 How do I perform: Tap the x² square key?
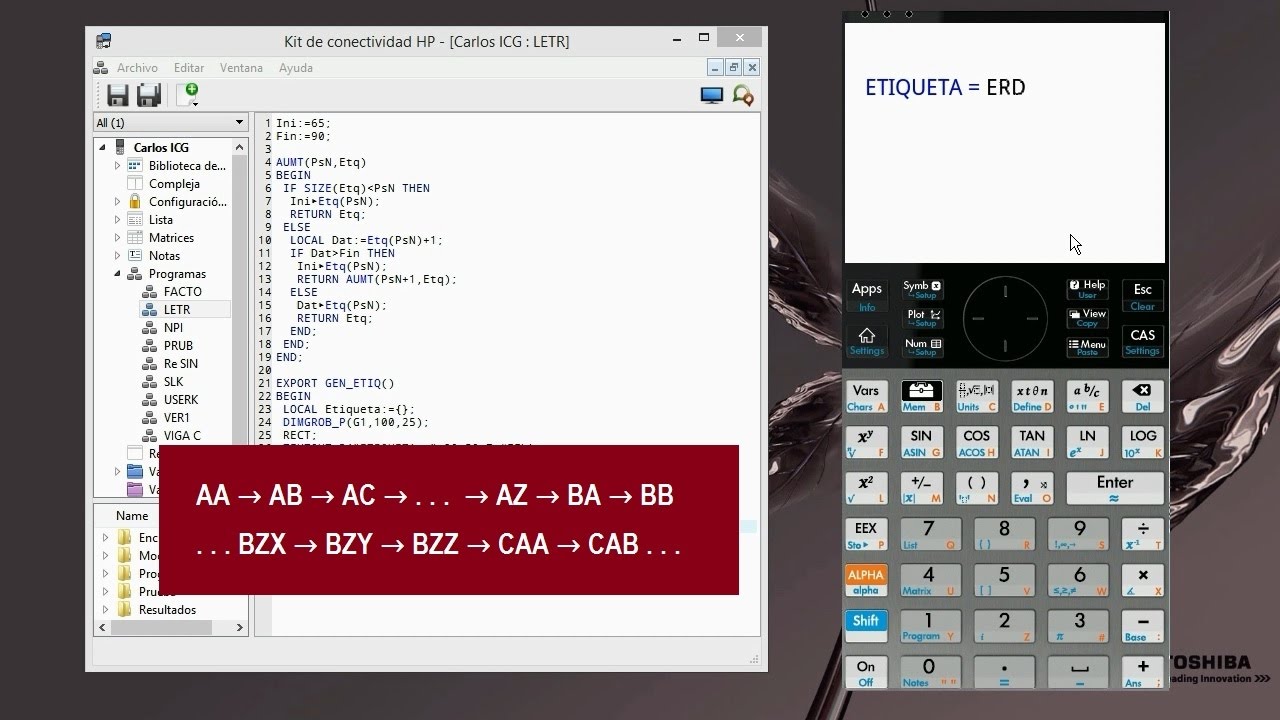click(866, 488)
